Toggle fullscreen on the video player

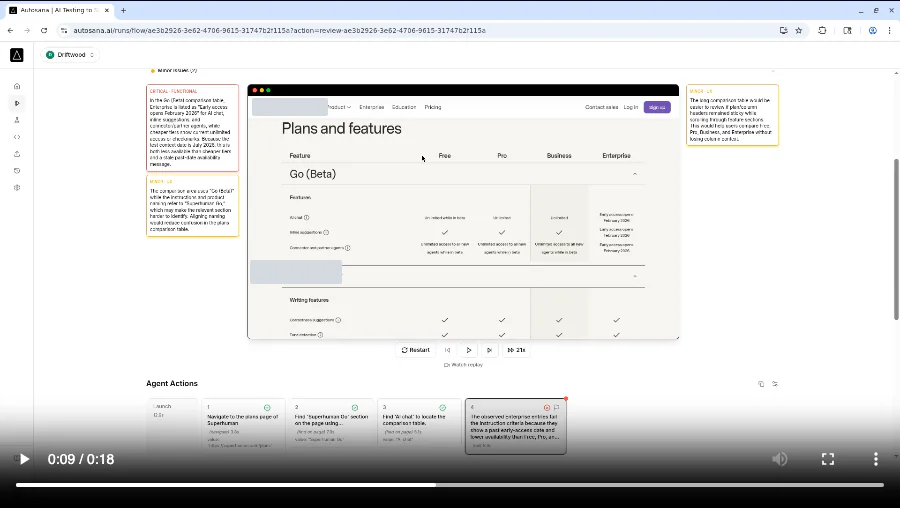click(x=828, y=459)
